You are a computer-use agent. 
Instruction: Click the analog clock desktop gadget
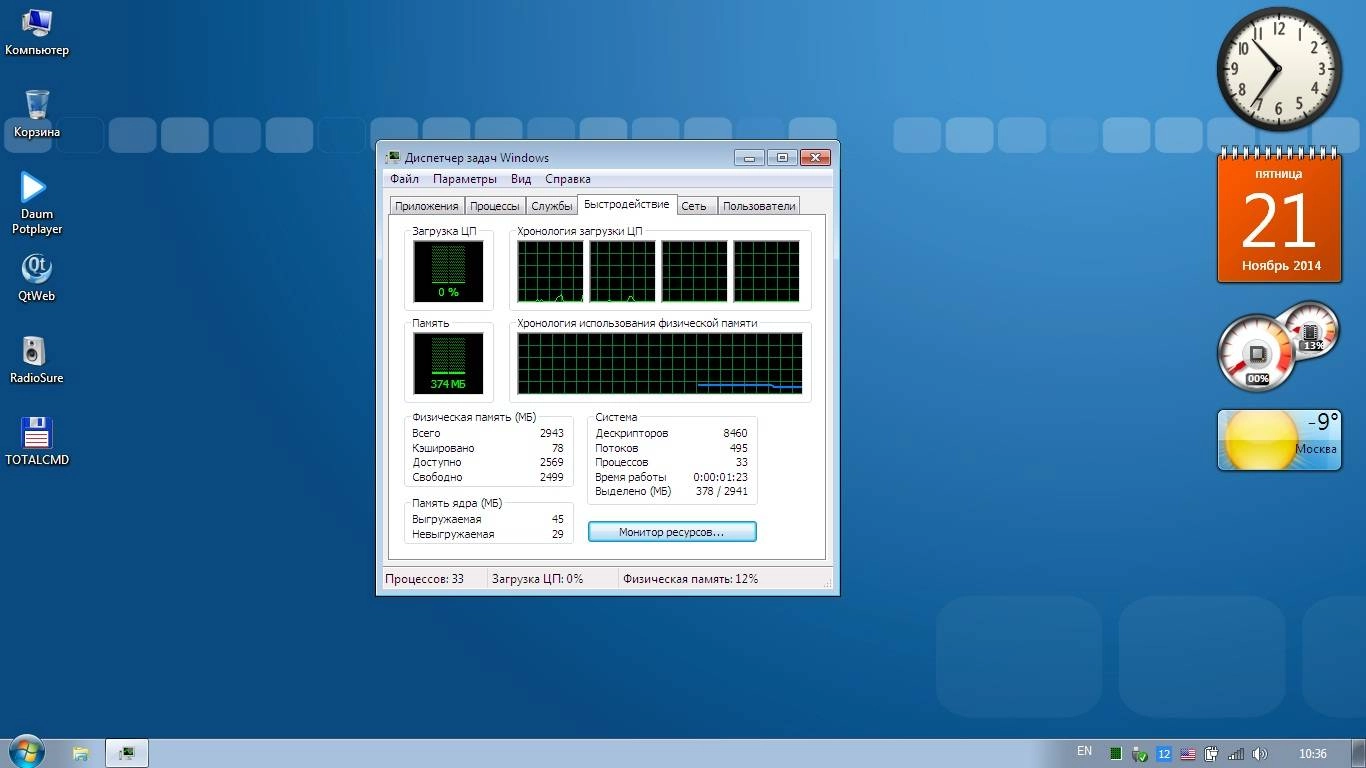click(x=1279, y=70)
